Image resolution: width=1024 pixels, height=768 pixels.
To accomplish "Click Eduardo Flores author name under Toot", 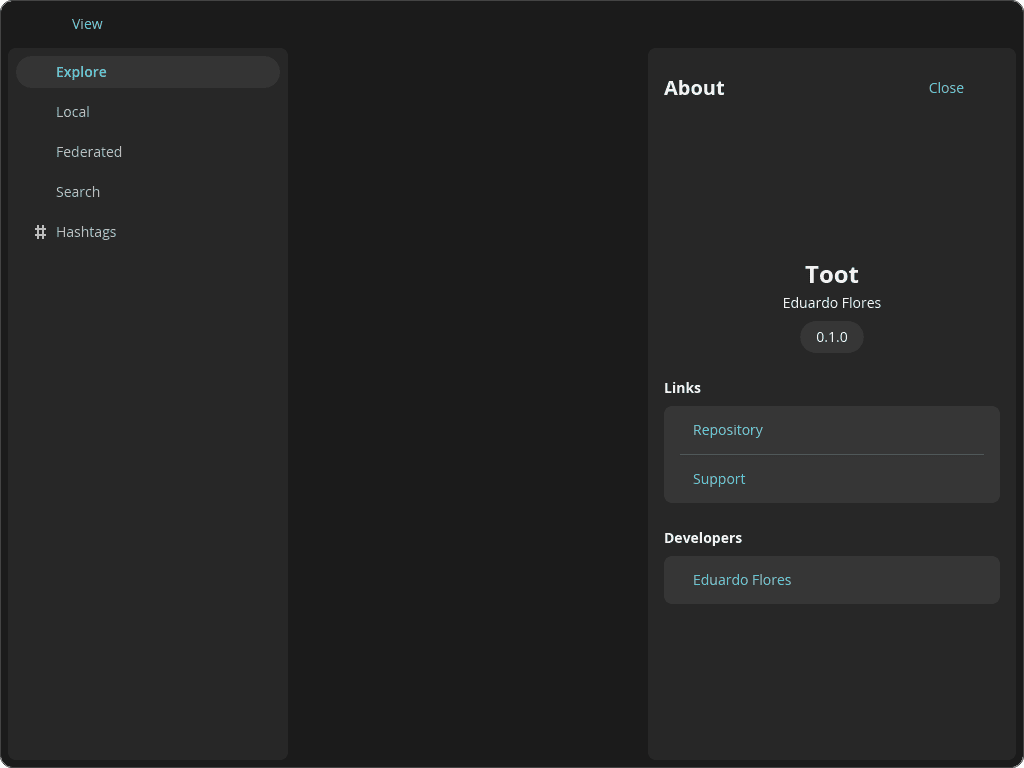I will click(831, 303).
